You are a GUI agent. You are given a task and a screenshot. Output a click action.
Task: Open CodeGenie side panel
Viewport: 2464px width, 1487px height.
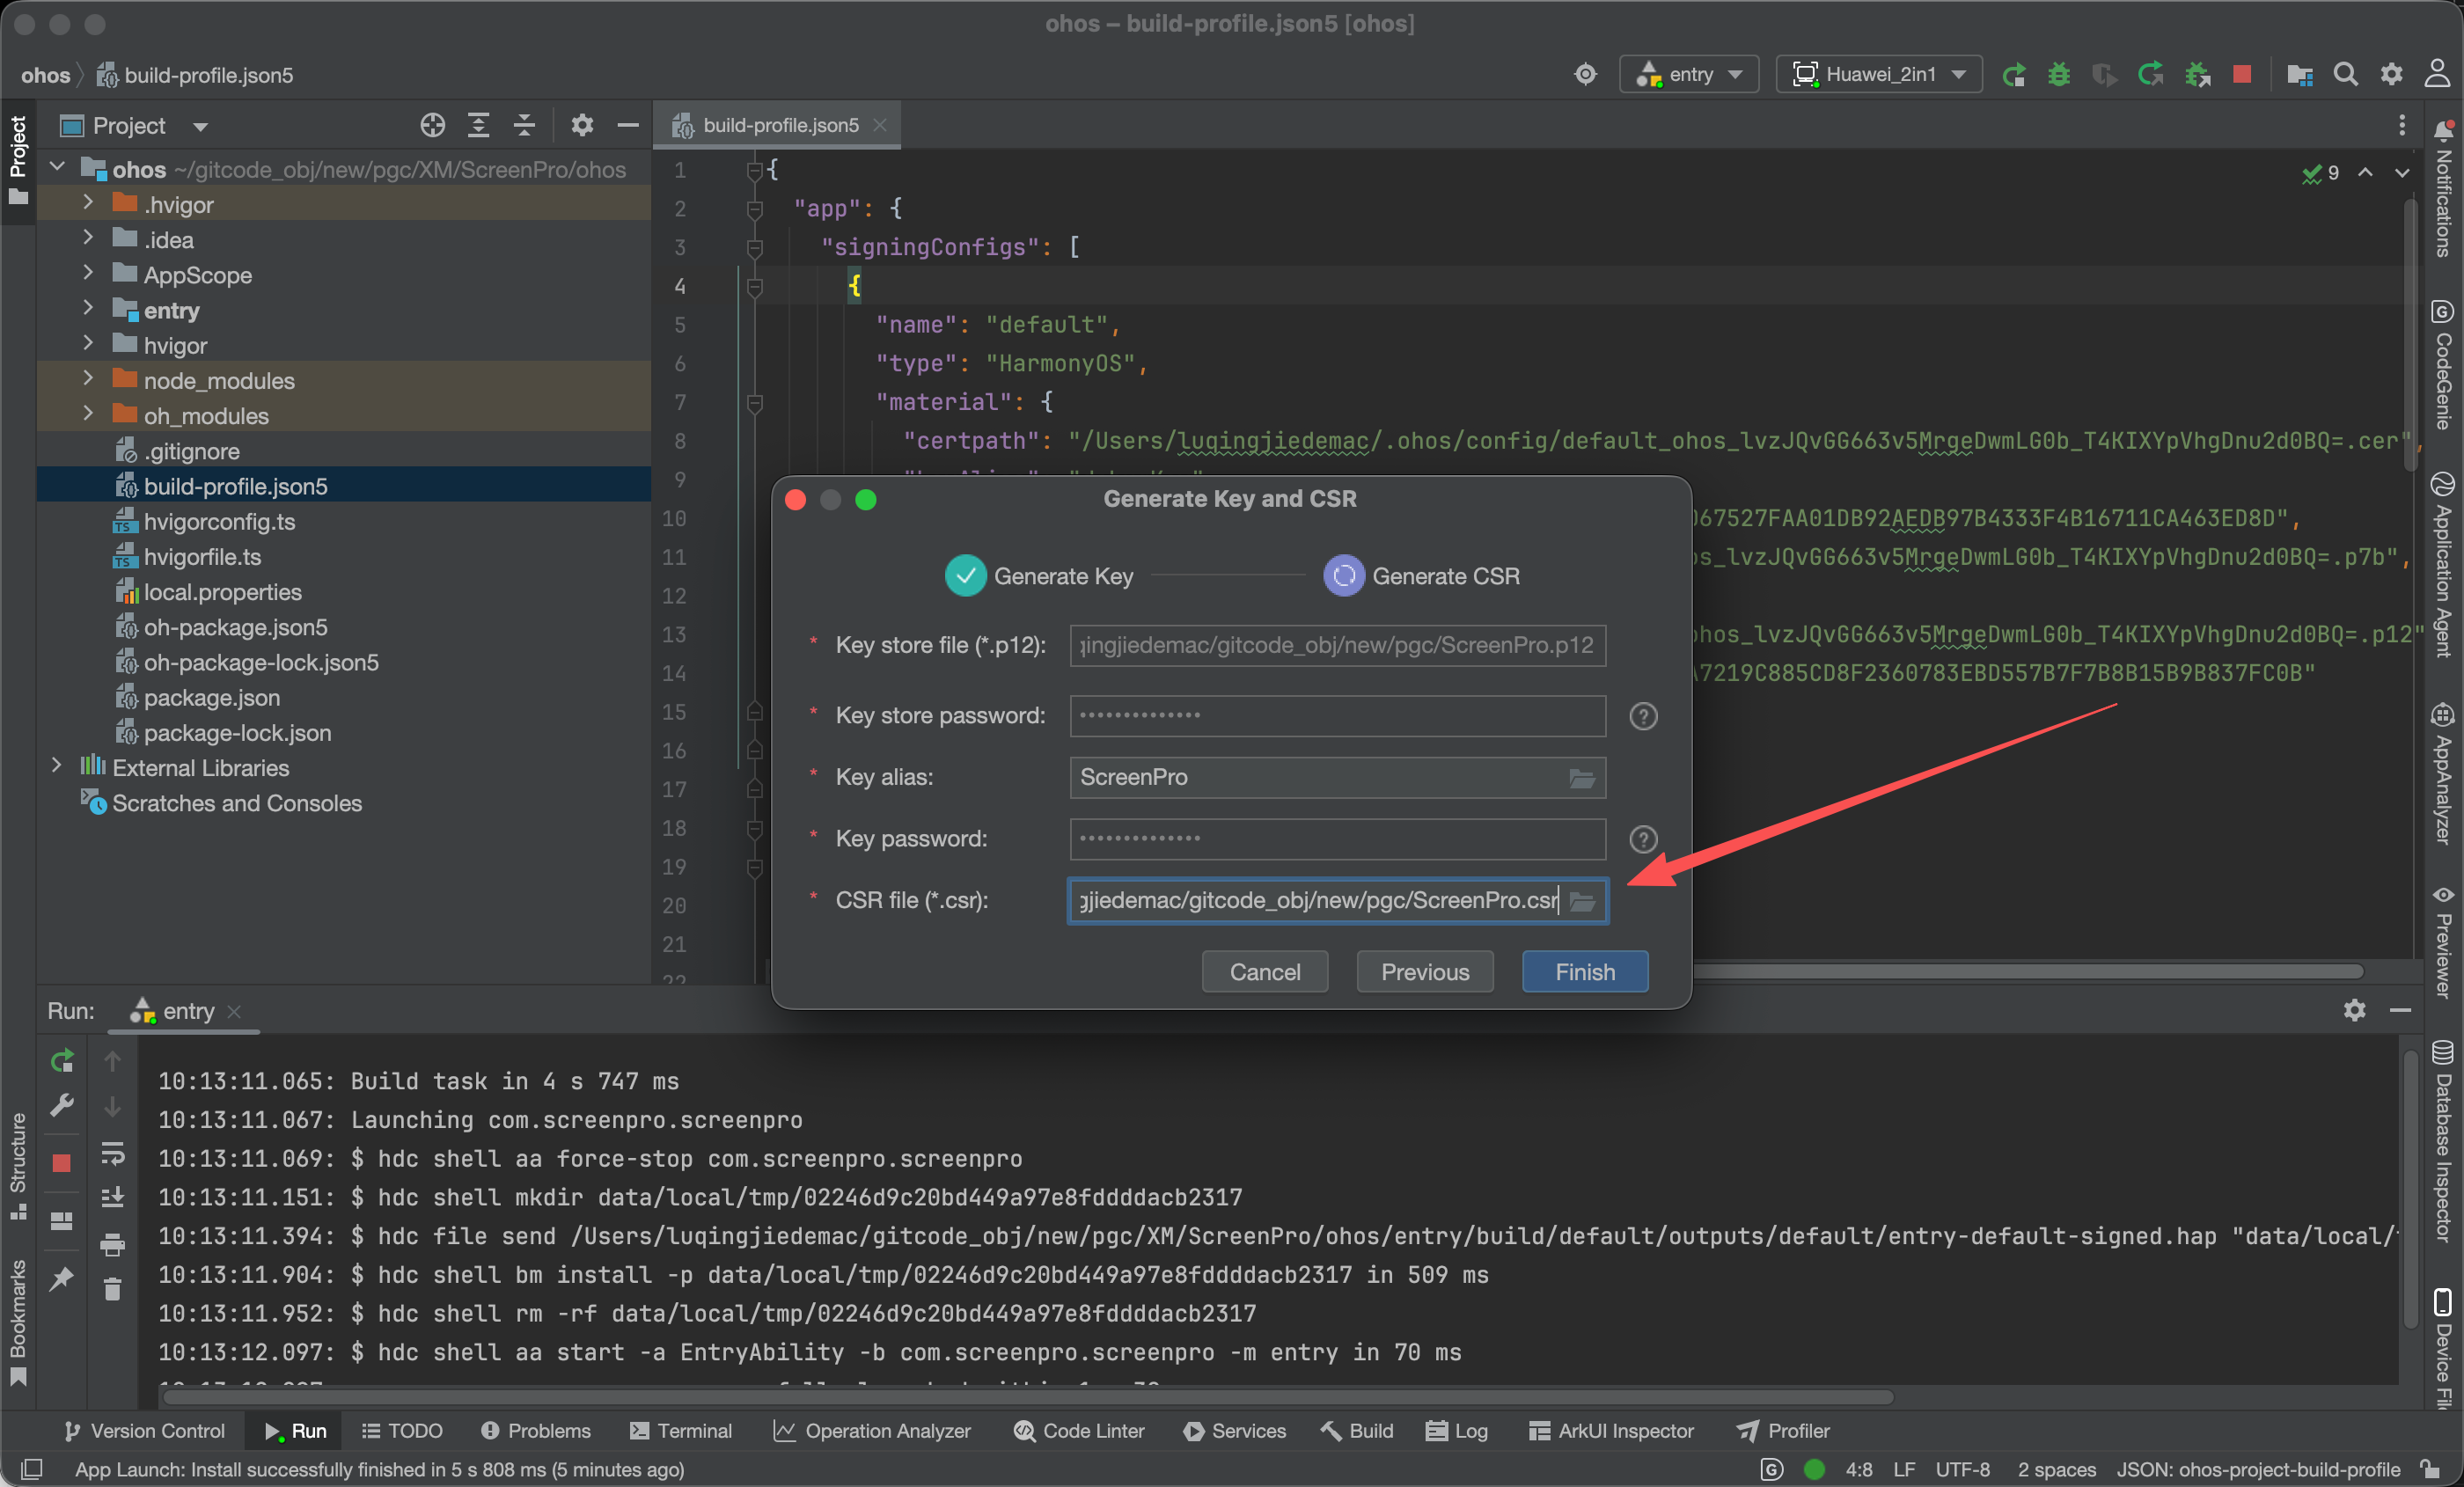tap(2443, 366)
